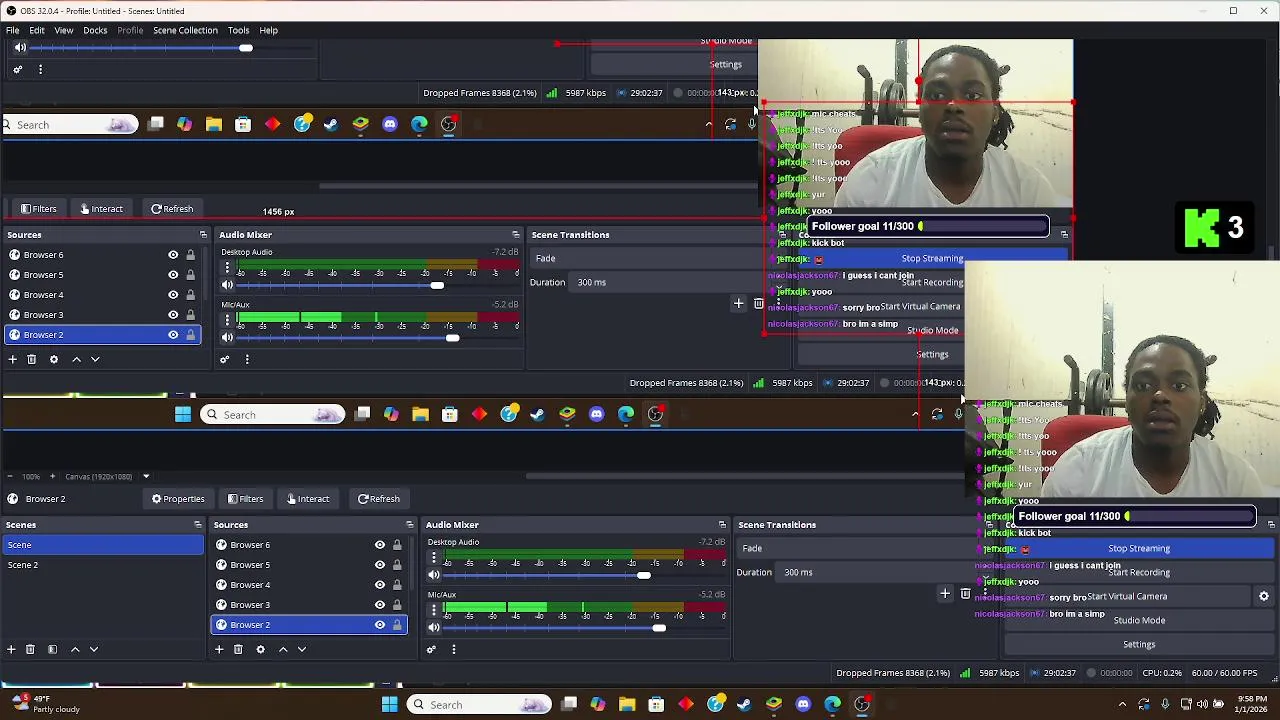
Task: Open Steam from the real Windows taskbar
Action: pos(744,704)
